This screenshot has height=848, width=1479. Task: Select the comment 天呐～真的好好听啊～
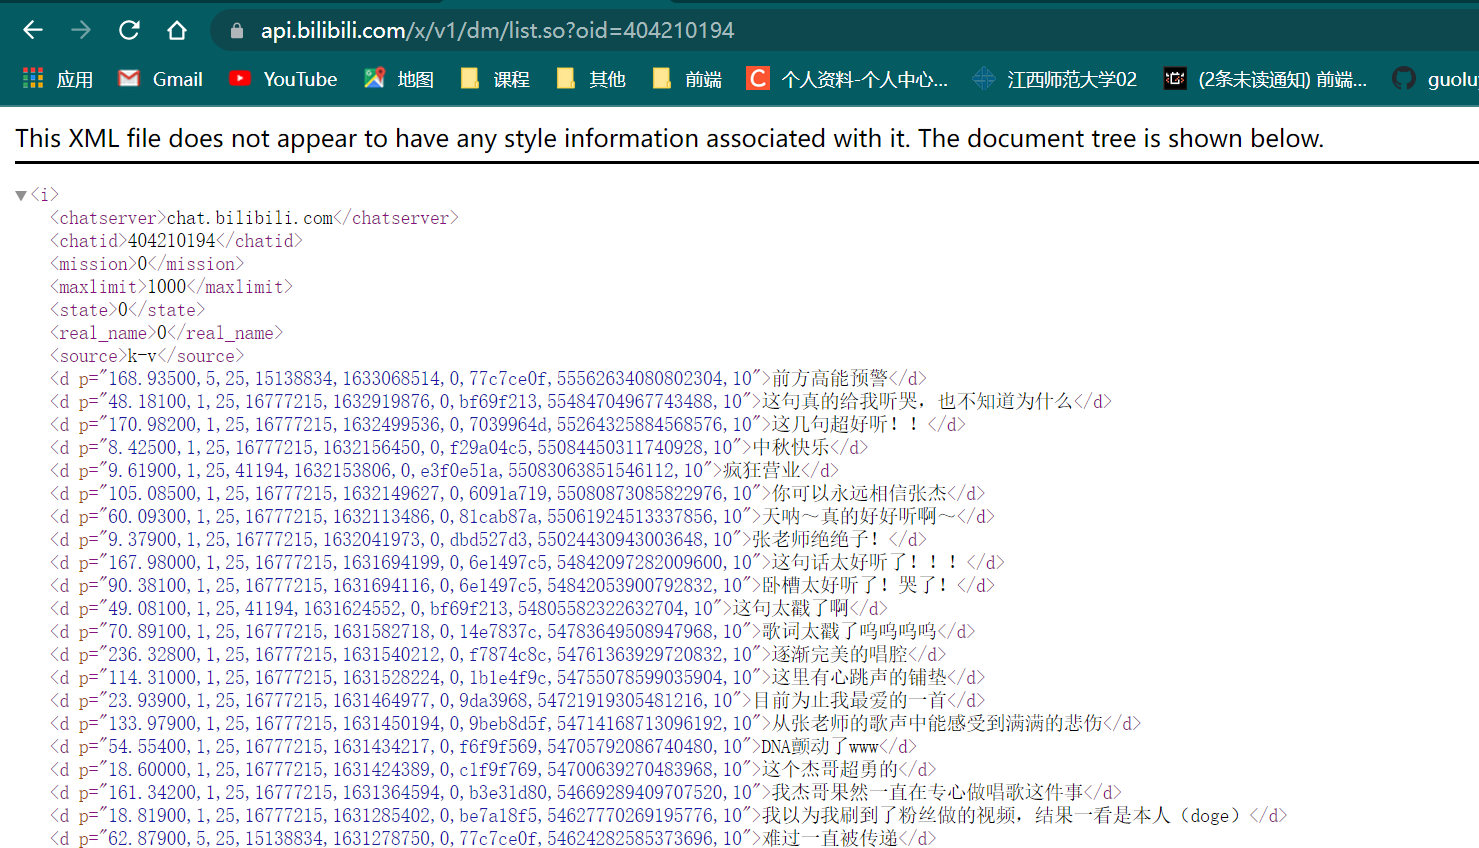pyautogui.click(x=859, y=517)
